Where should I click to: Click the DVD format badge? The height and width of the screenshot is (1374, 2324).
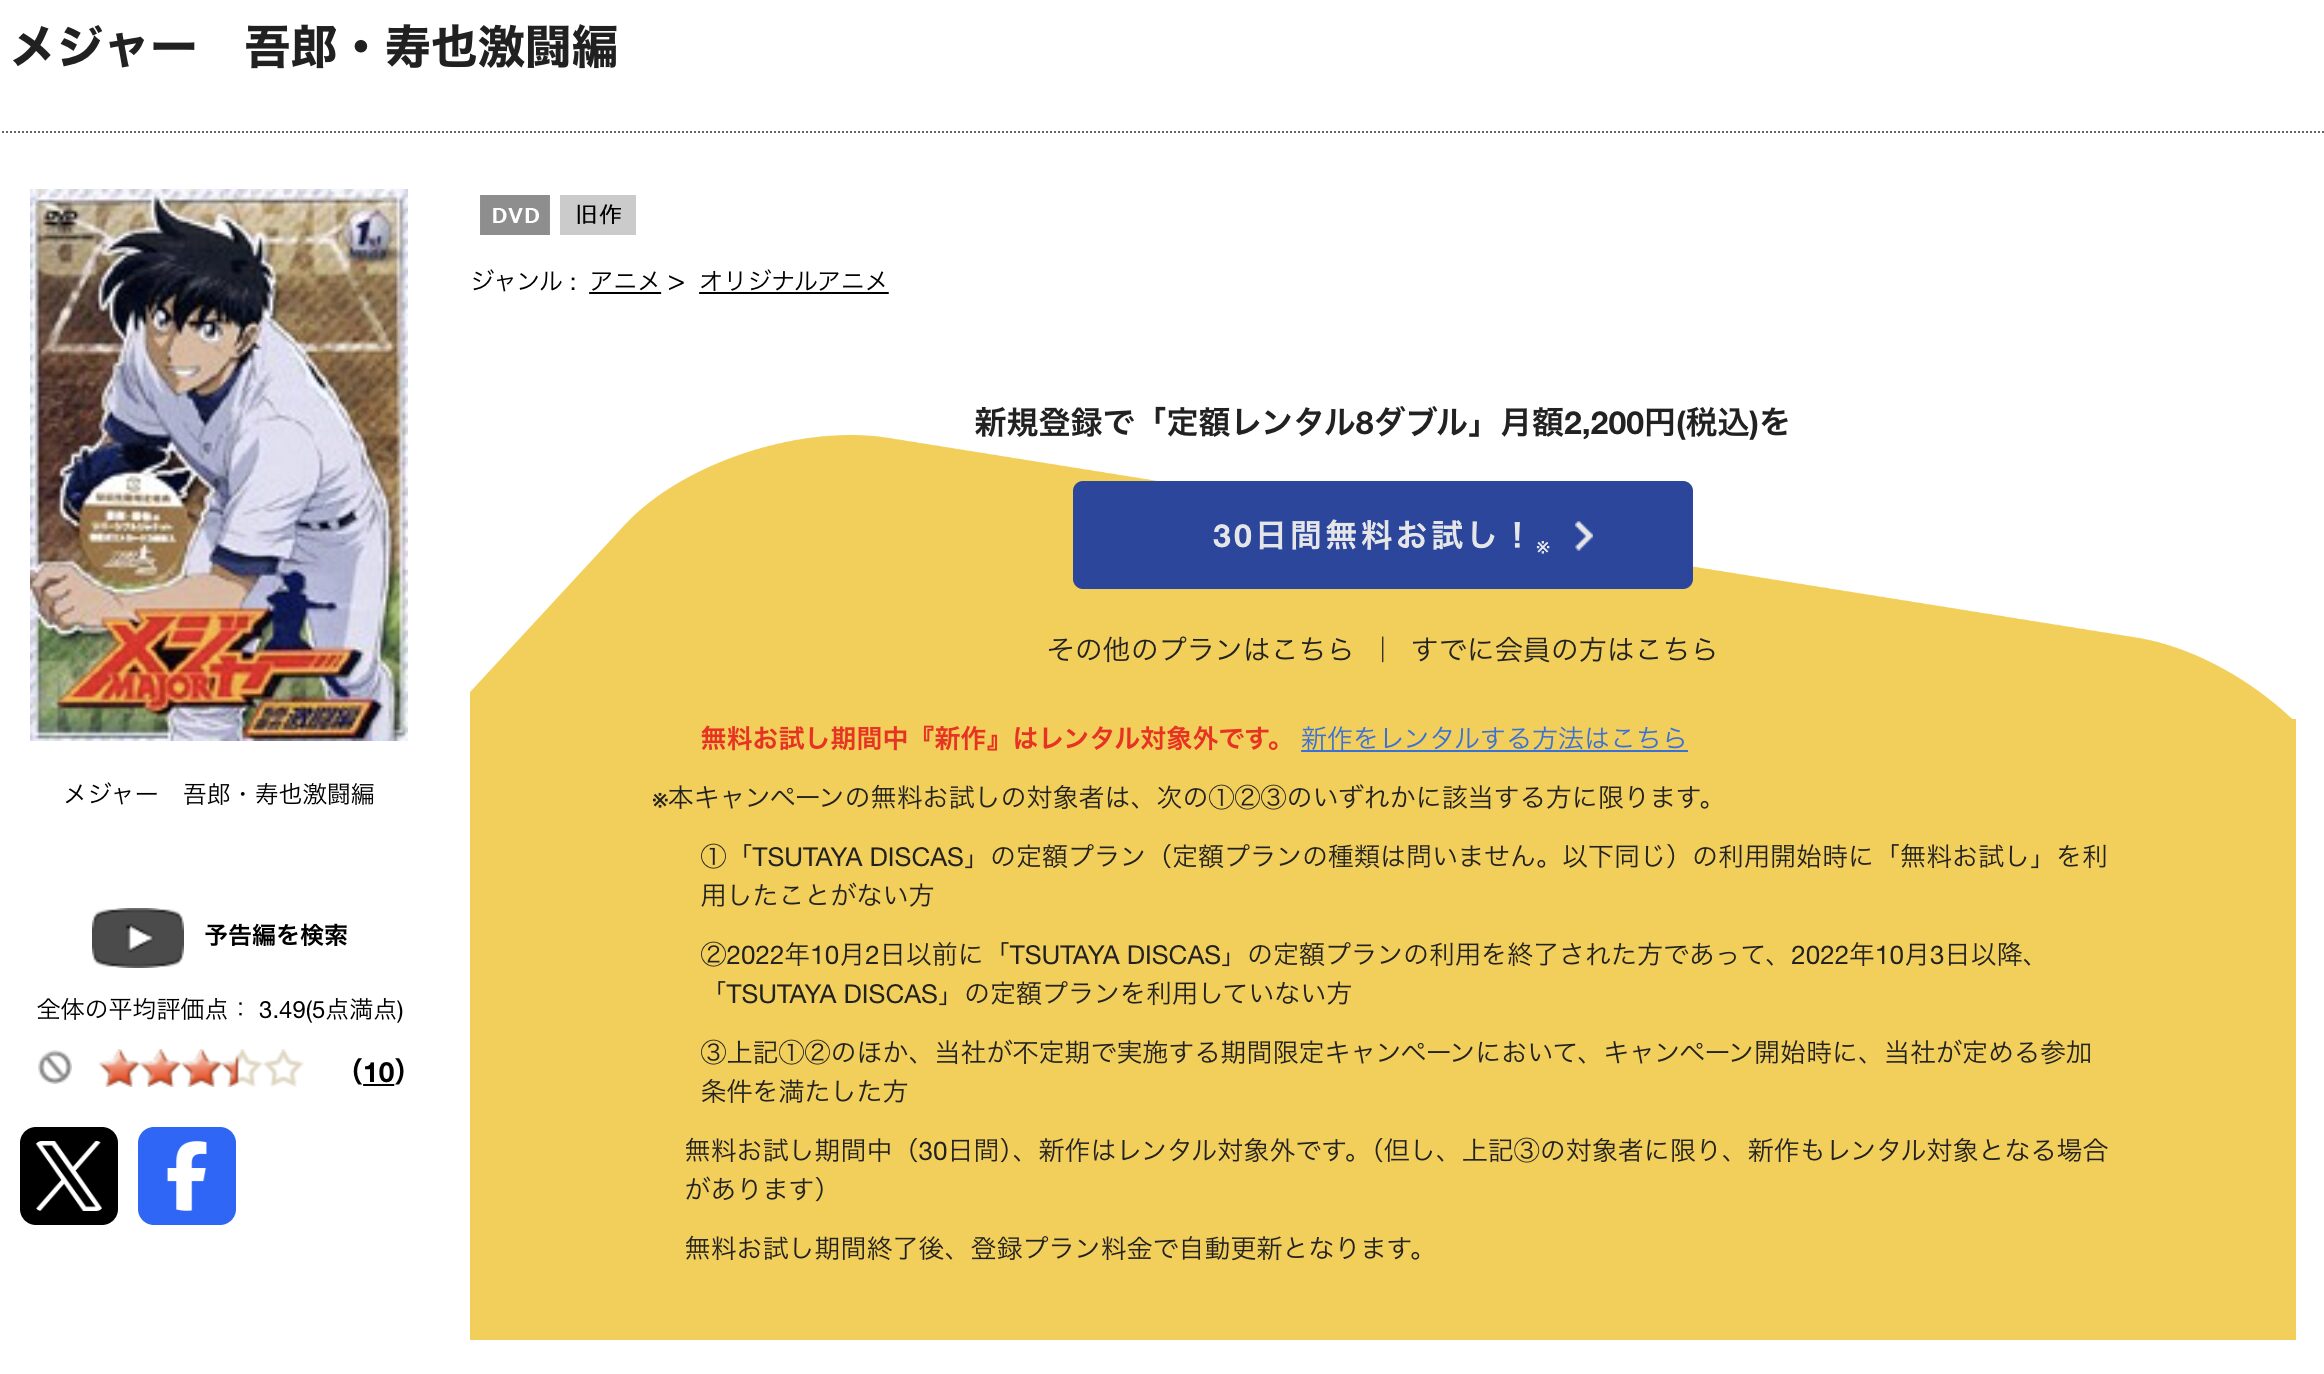pos(515,215)
